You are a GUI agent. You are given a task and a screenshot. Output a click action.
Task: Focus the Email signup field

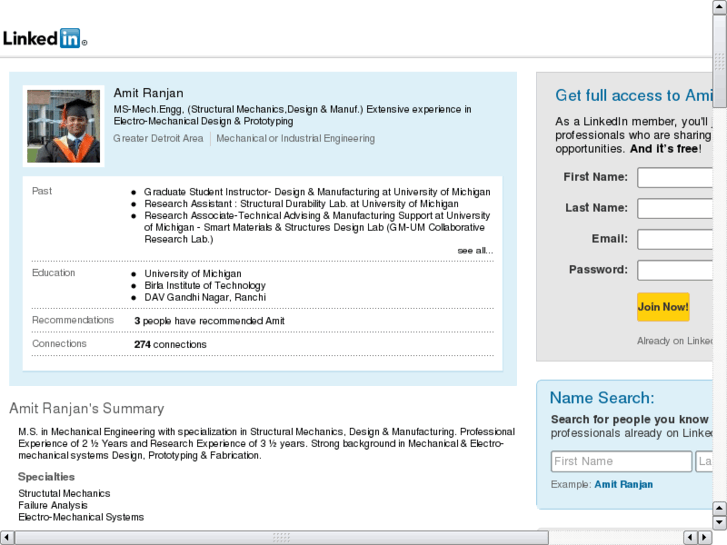[675, 239]
